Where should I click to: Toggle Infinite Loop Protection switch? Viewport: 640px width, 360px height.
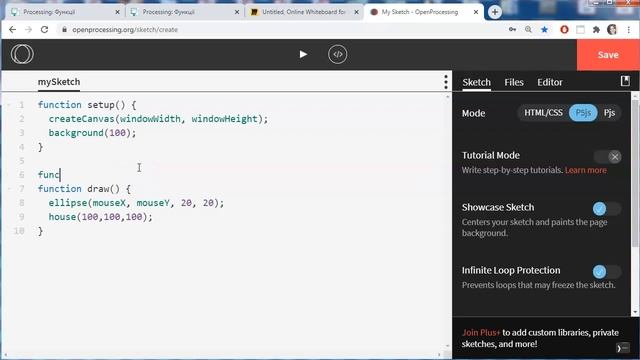click(x=607, y=271)
